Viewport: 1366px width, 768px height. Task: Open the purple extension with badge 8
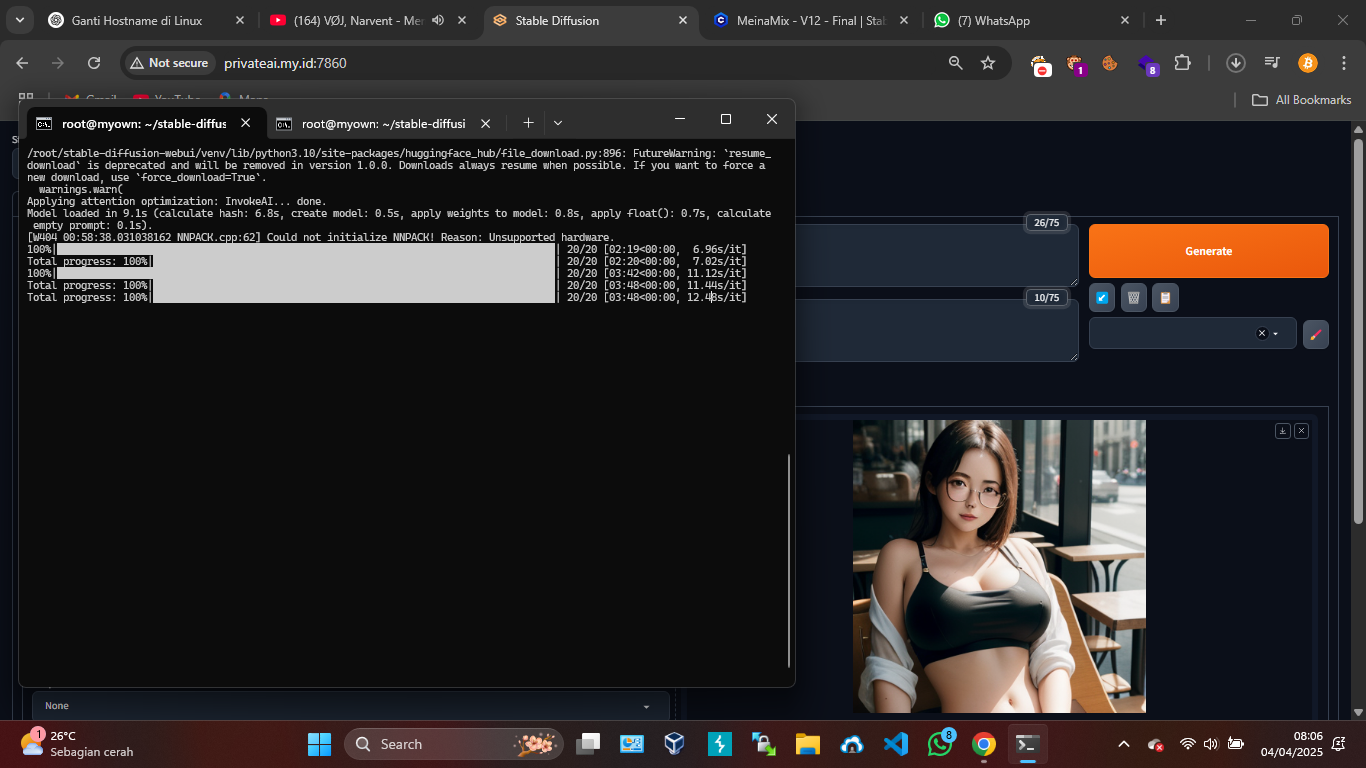pyautogui.click(x=1148, y=64)
